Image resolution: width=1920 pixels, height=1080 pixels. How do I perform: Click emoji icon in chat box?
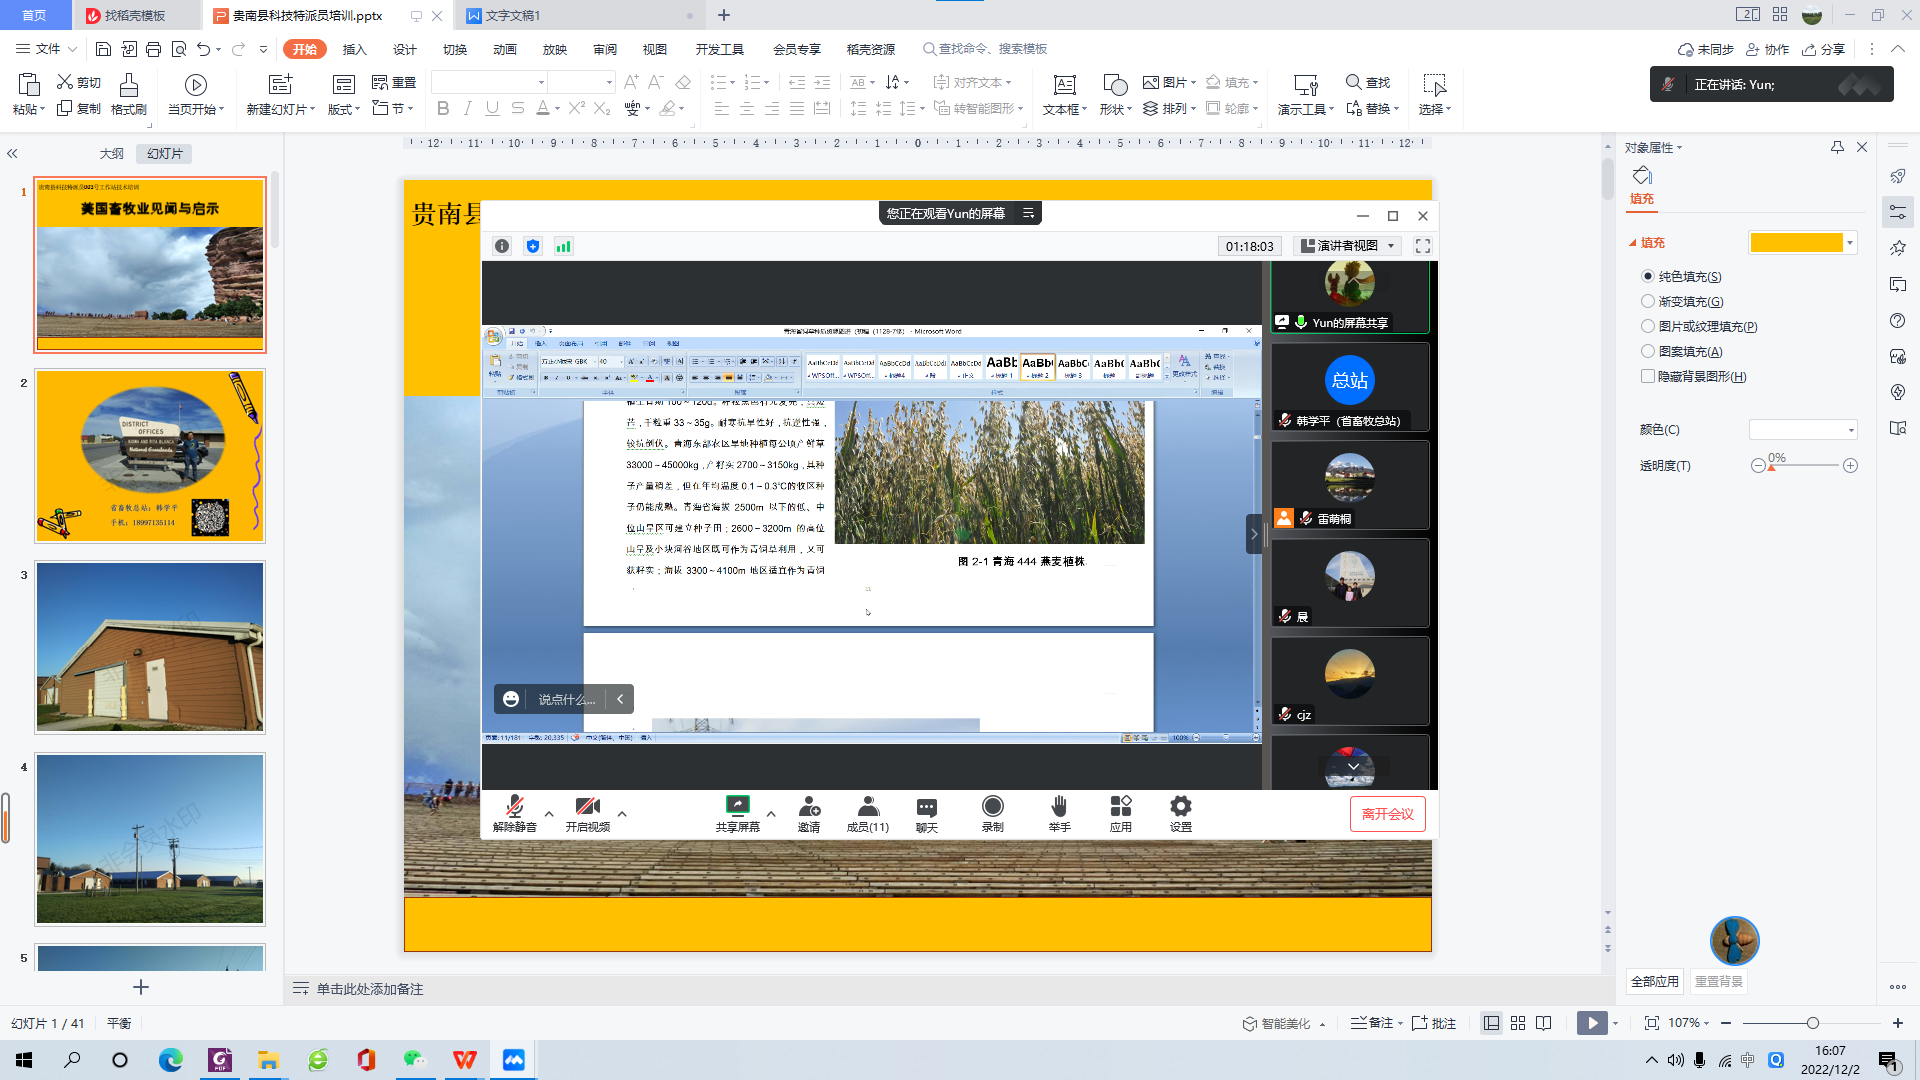[511, 699]
